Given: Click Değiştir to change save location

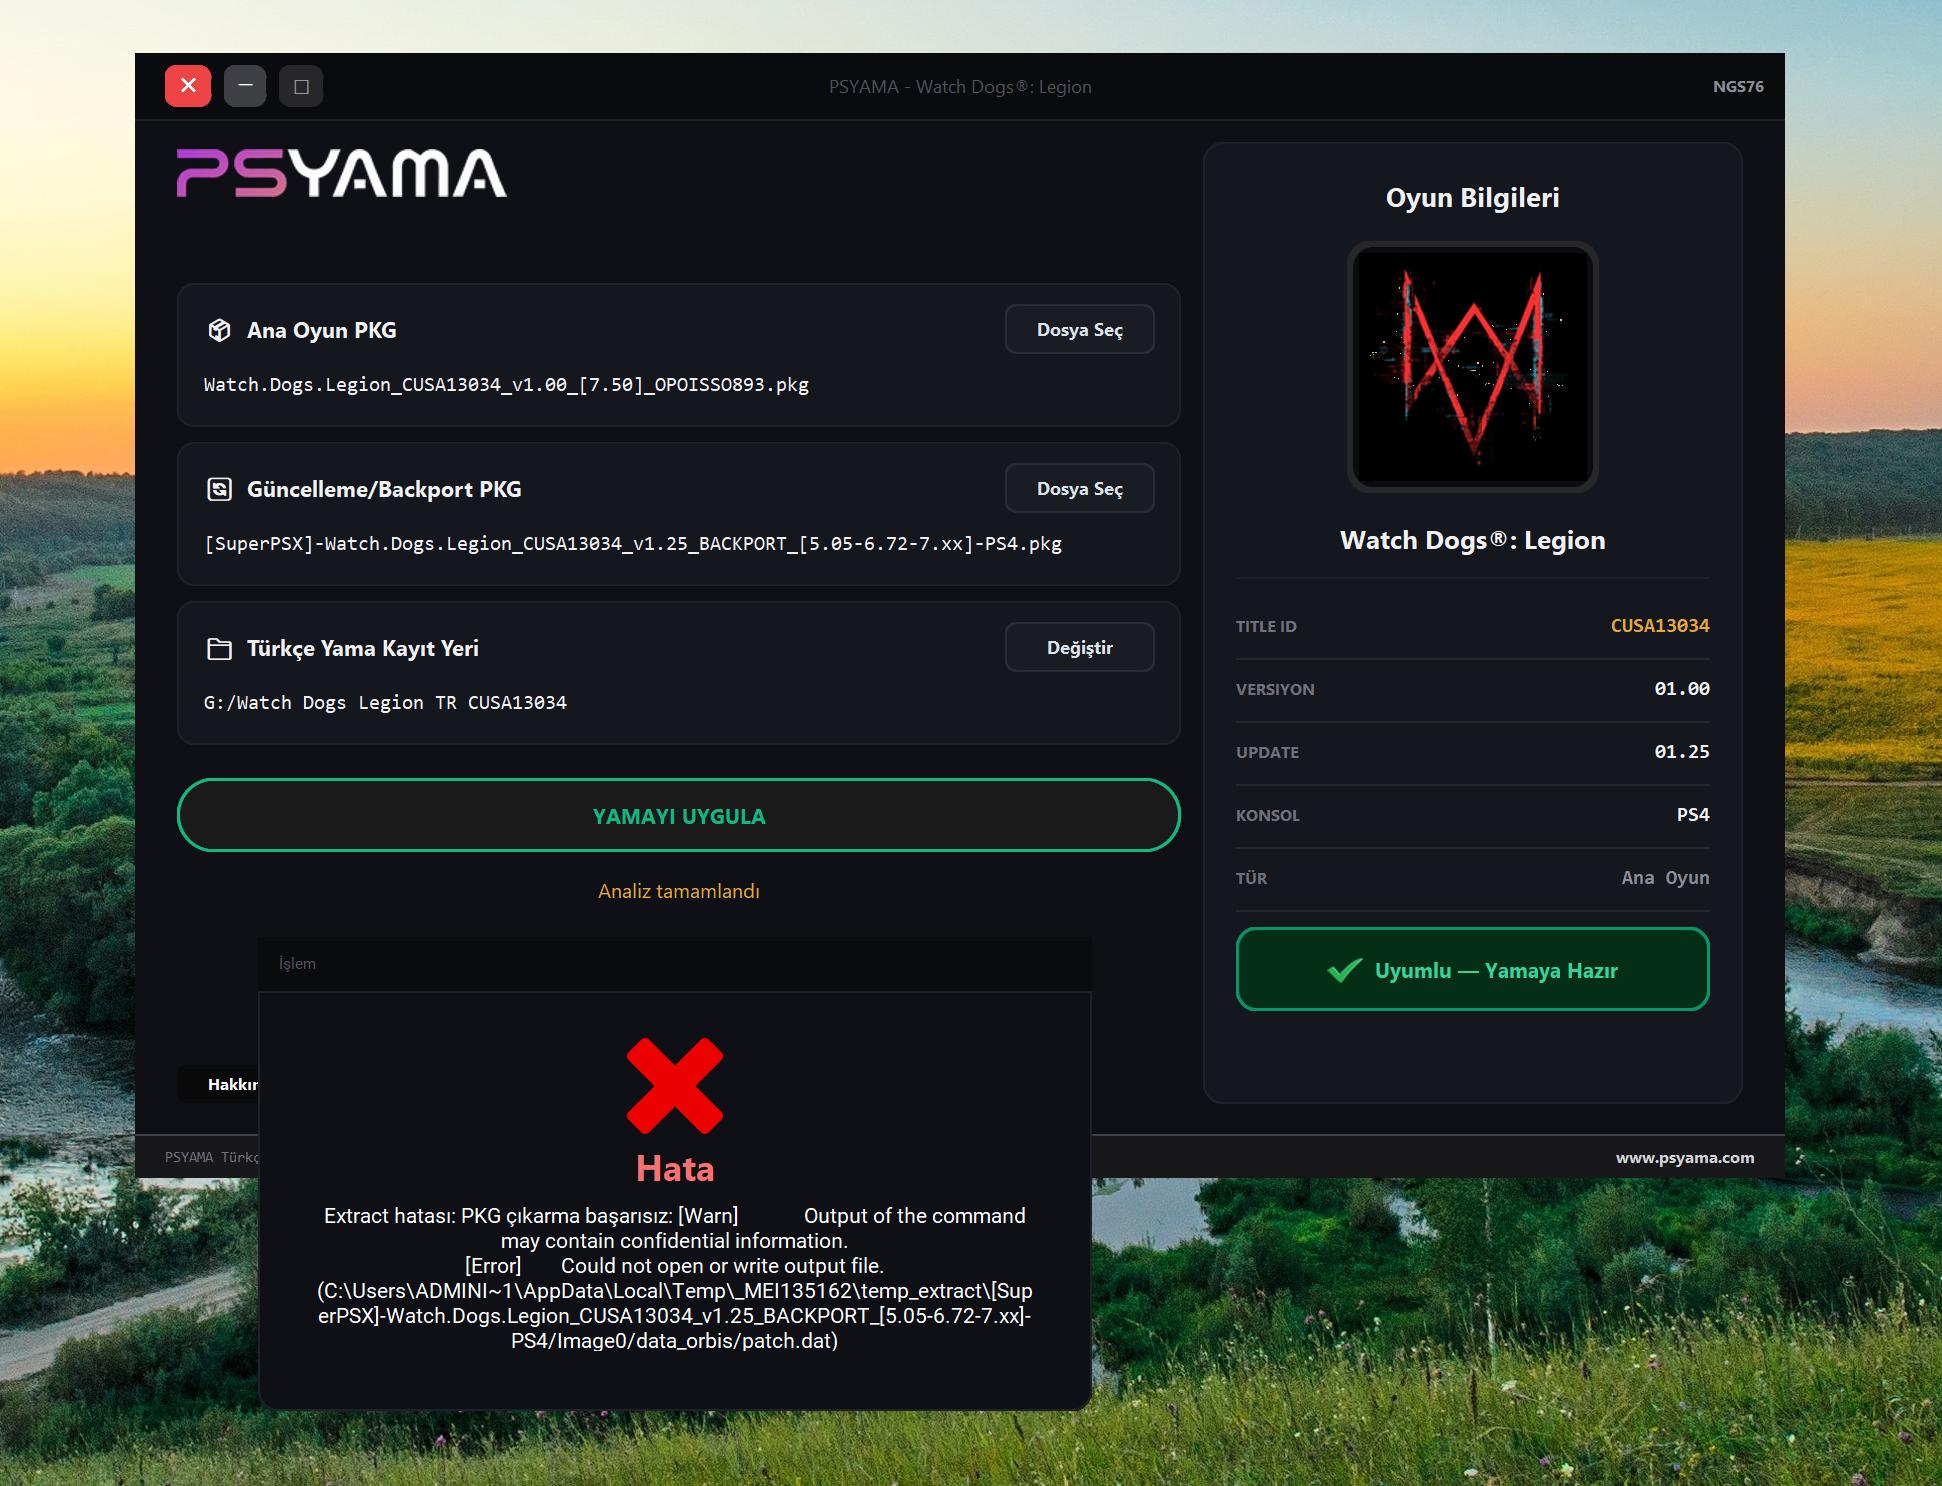Looking at the screenshot, I should click(x=1080, y=648).
